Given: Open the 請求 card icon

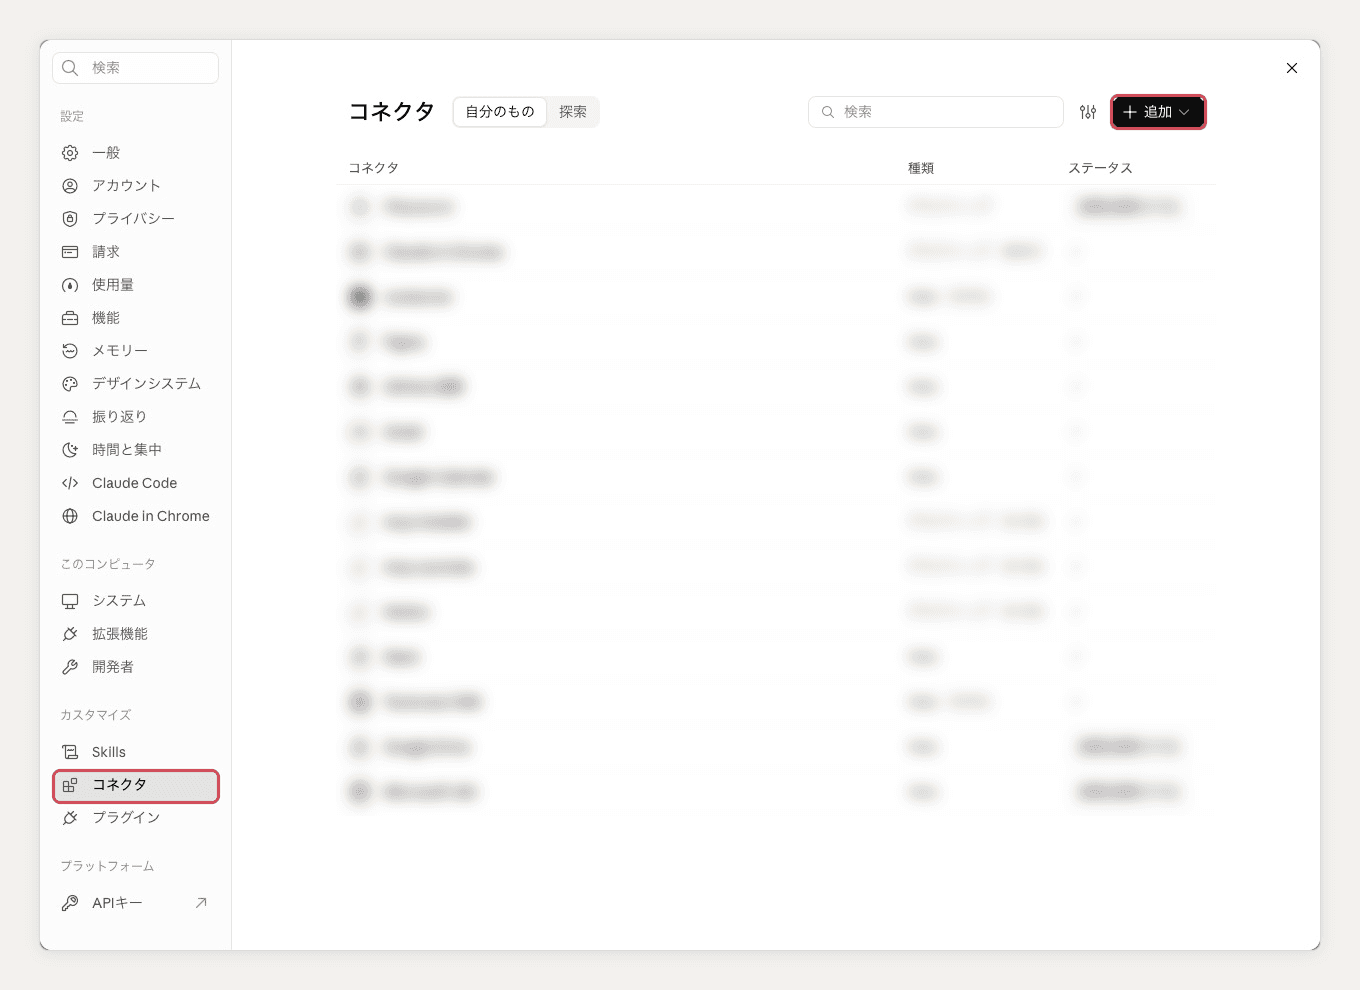Looking at the screenshot, I should click(x=70, y=252).
